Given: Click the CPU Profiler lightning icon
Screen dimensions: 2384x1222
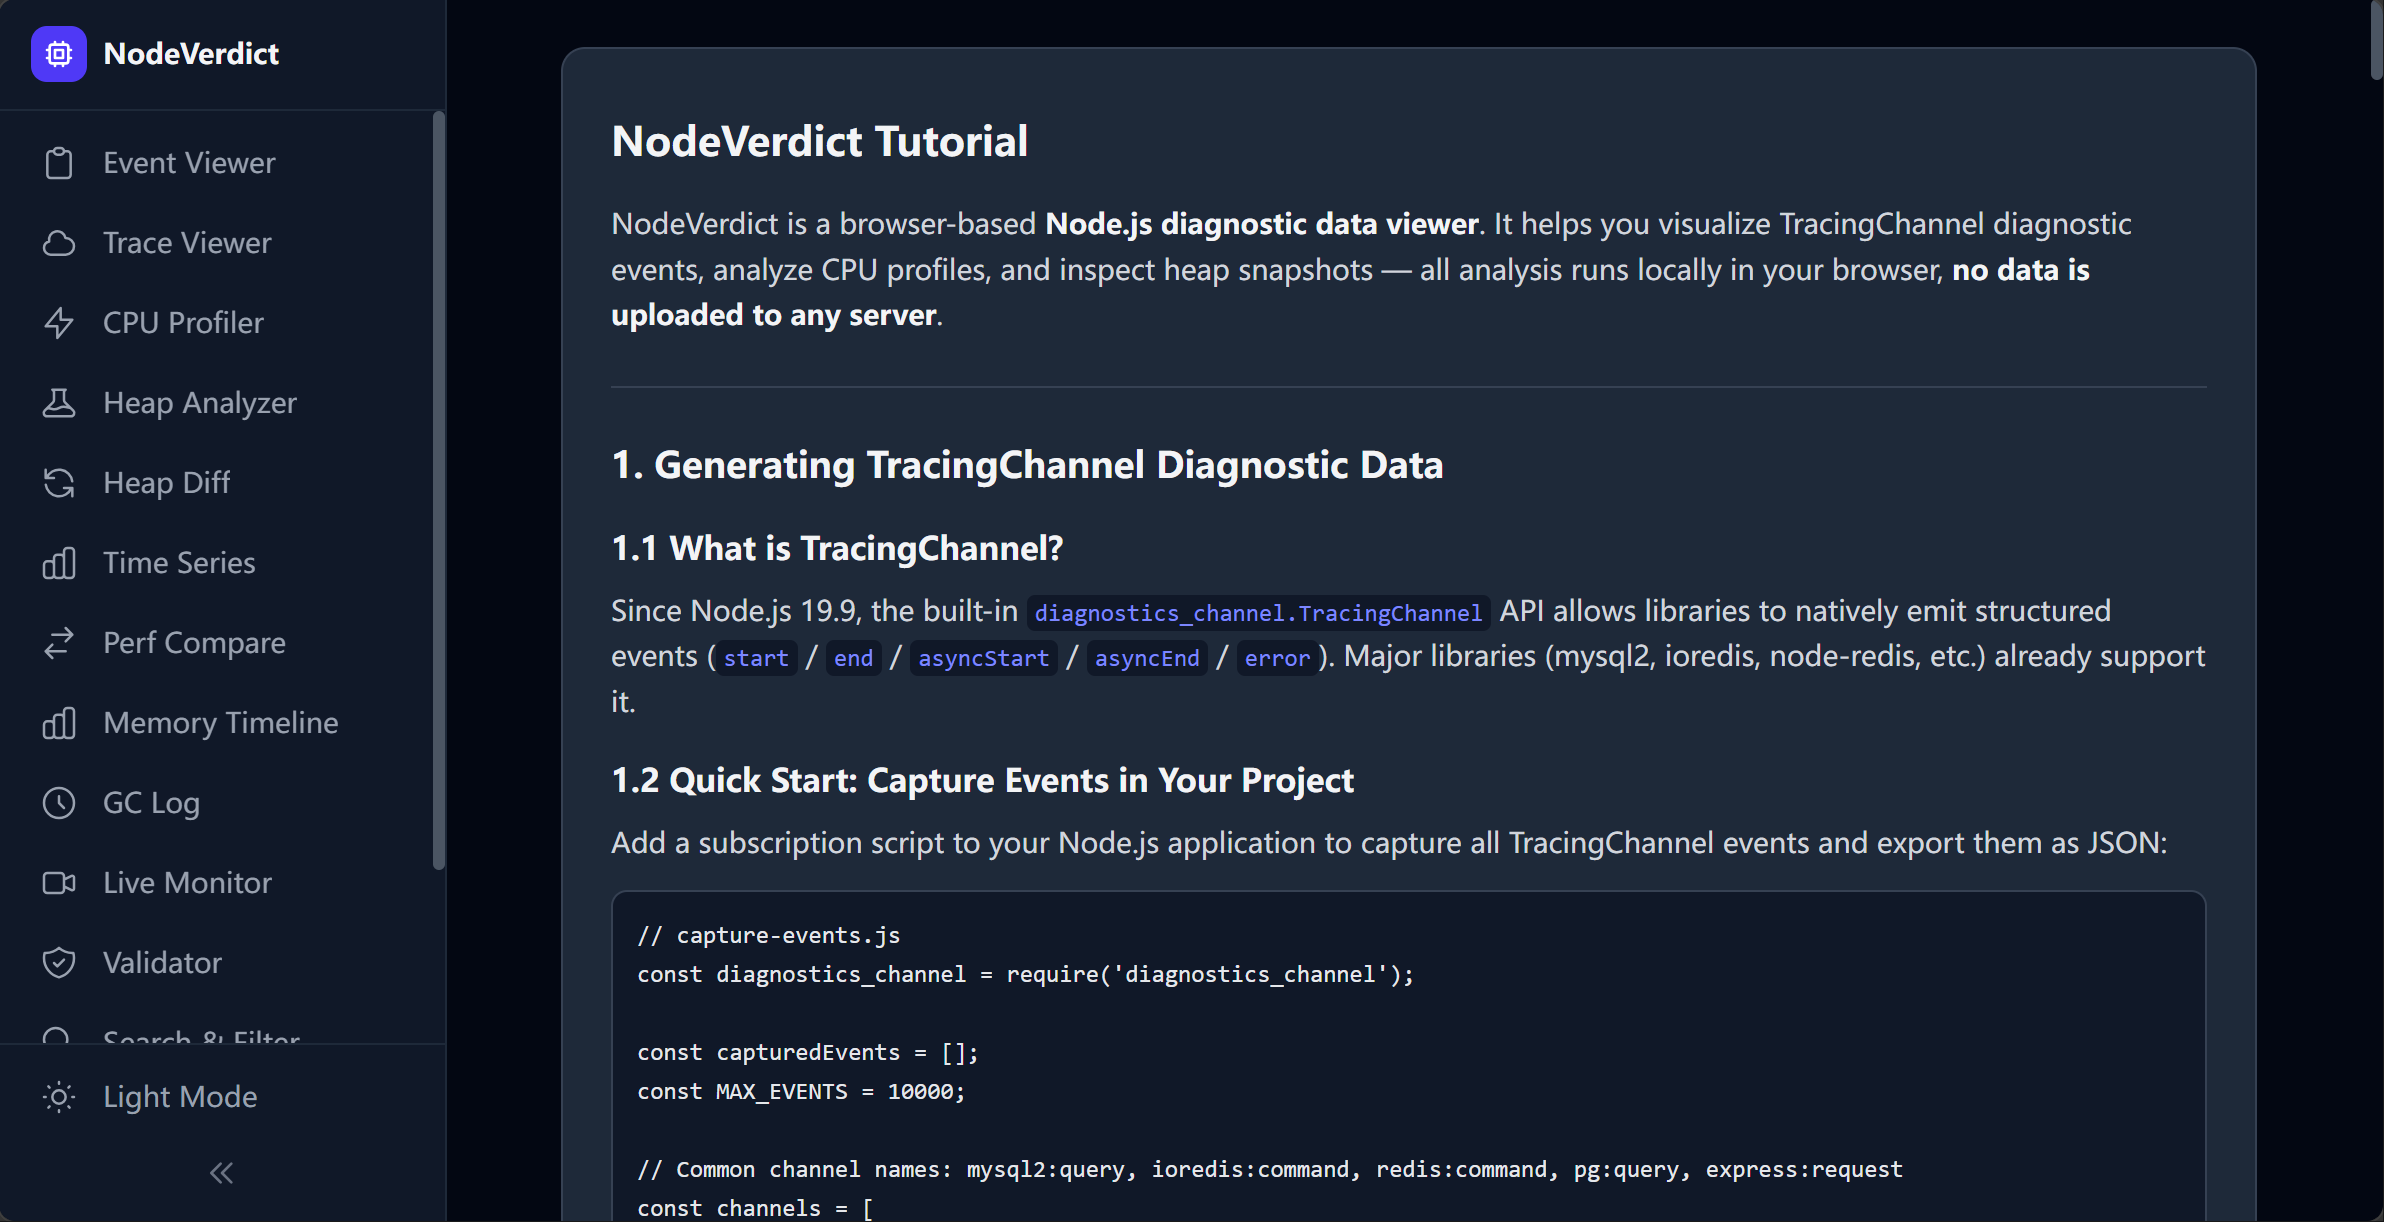Looking at the screenshot, I should pos(59,323).
